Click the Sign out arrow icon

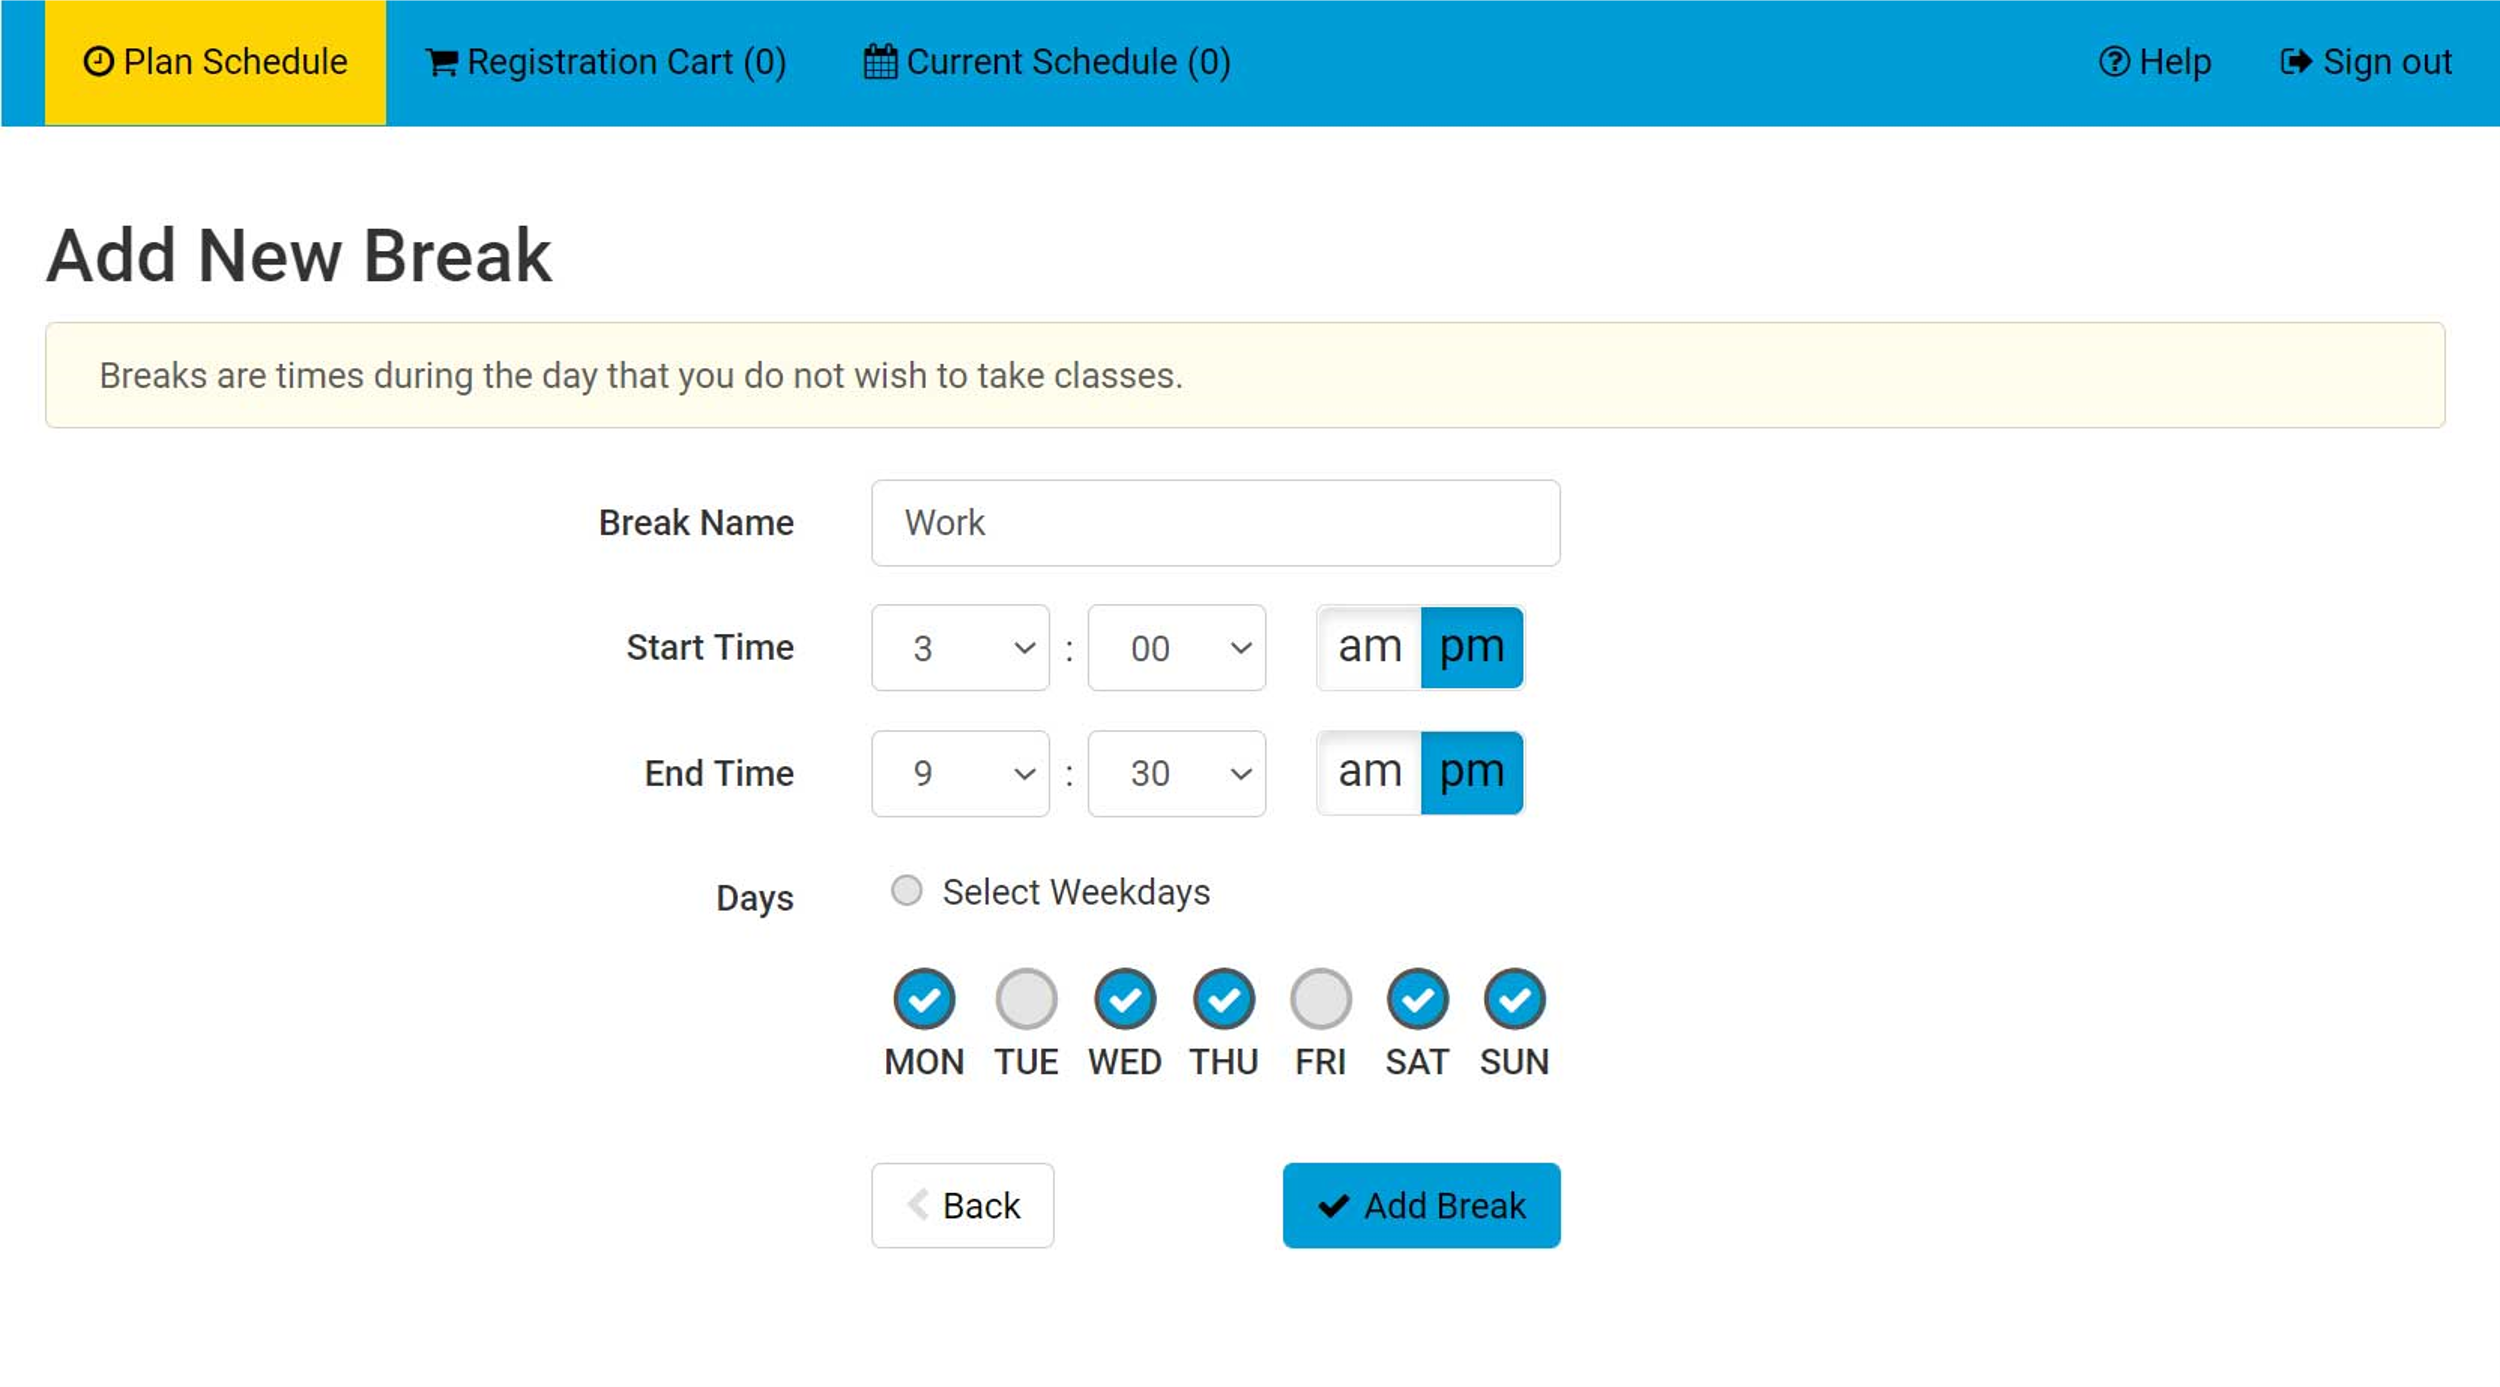2295,62
